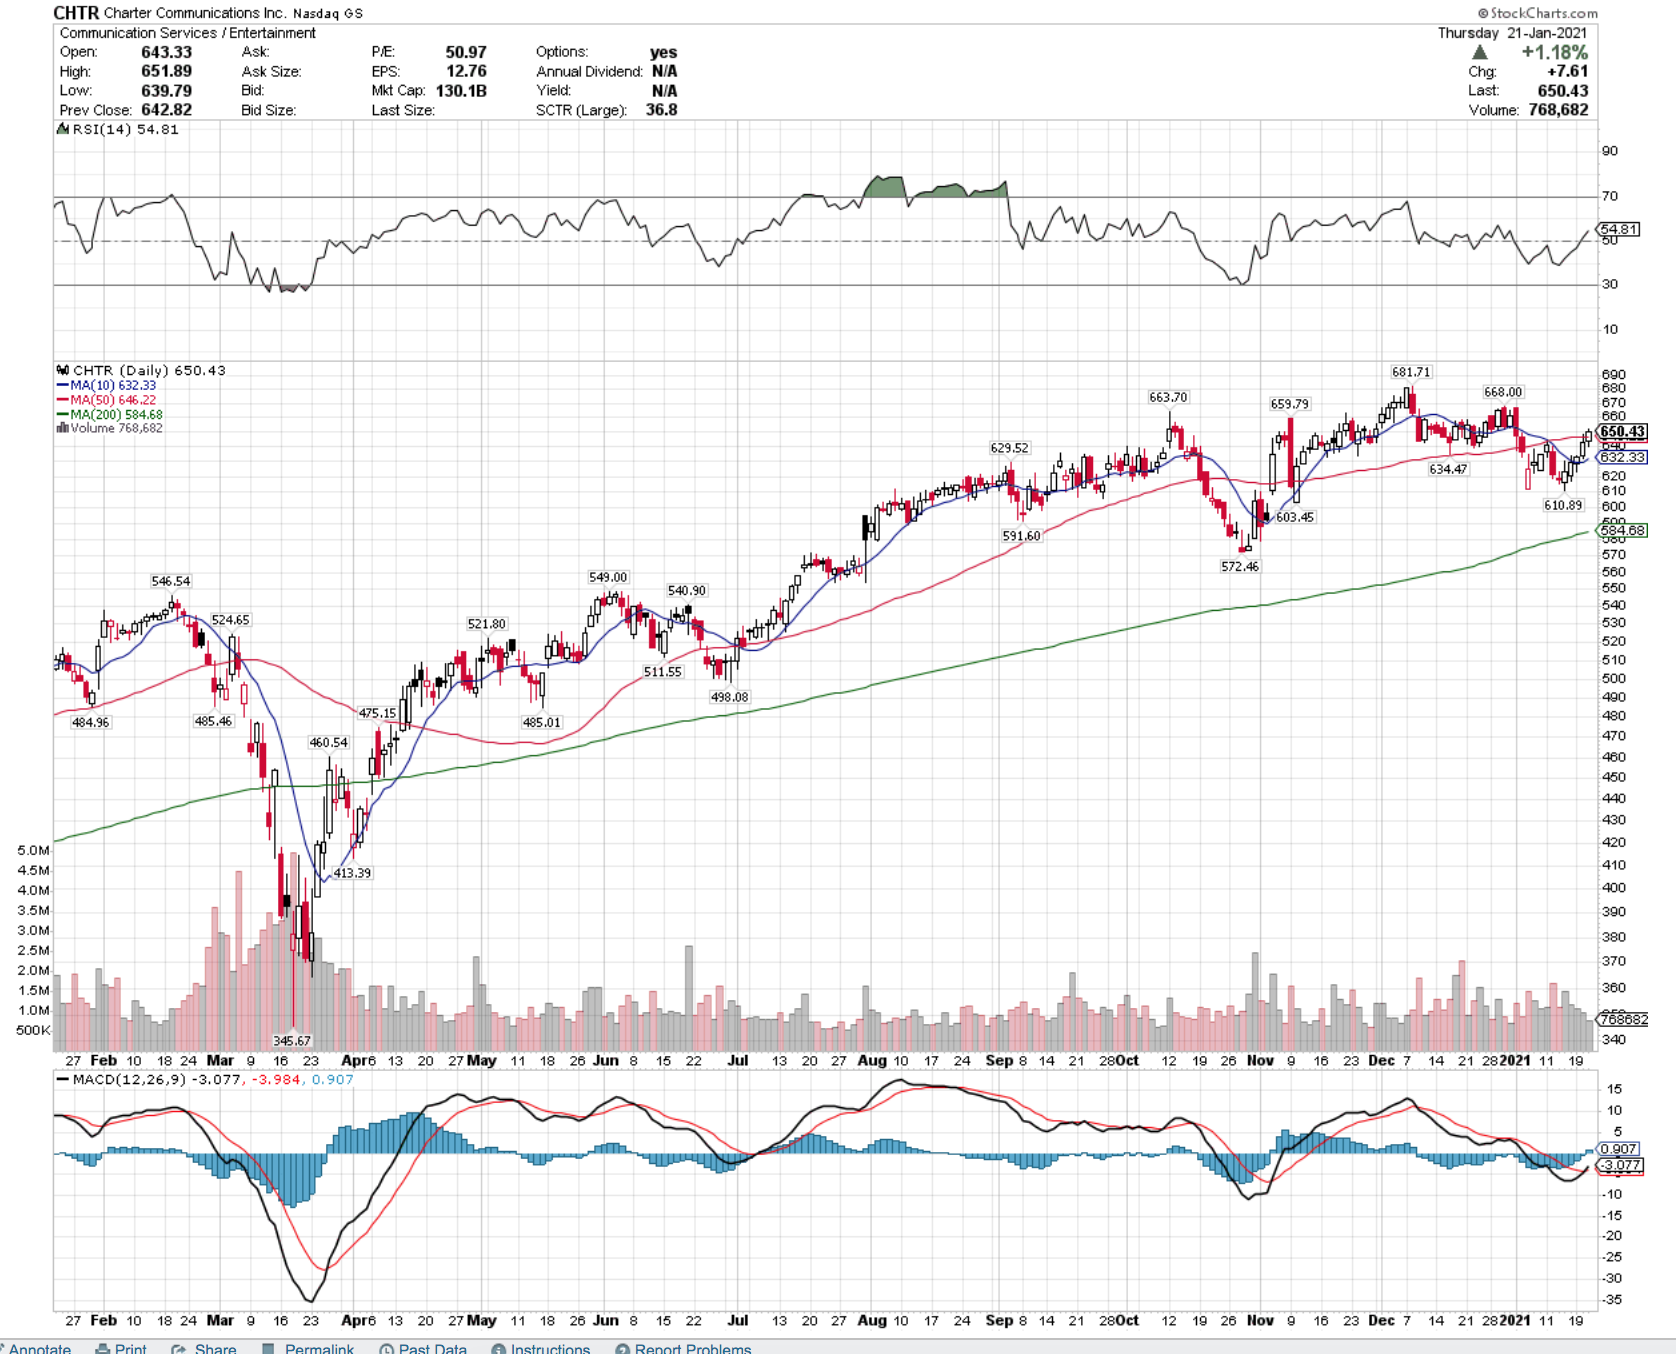Click Communication Services / Entertainment sector text
The height and width of the screenshot is (1354, 1676).
(x=188, y=33)
